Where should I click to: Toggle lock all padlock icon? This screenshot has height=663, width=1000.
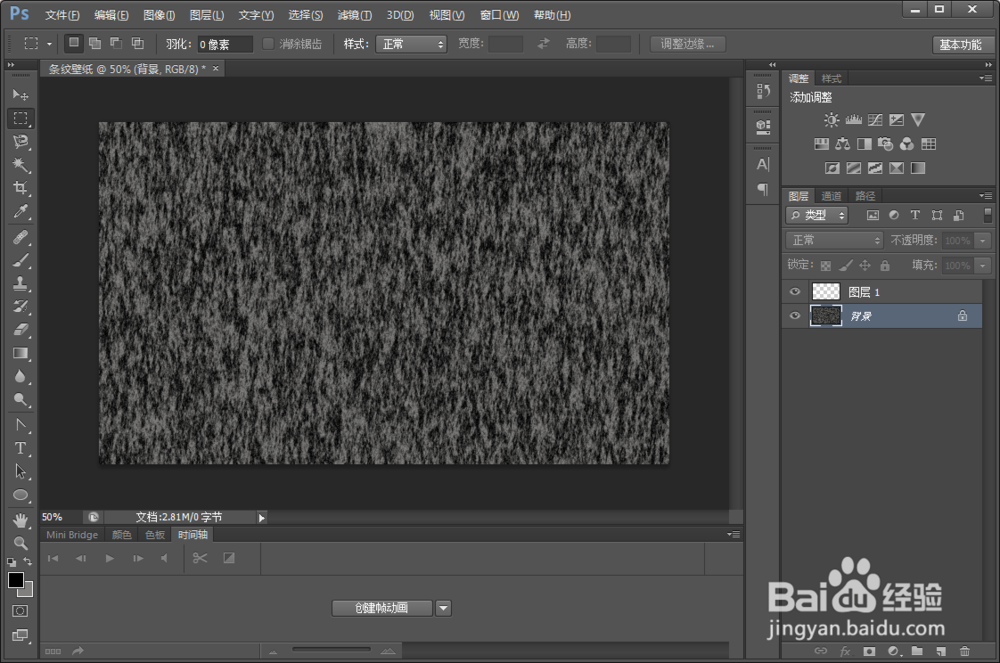coord(885,265)
